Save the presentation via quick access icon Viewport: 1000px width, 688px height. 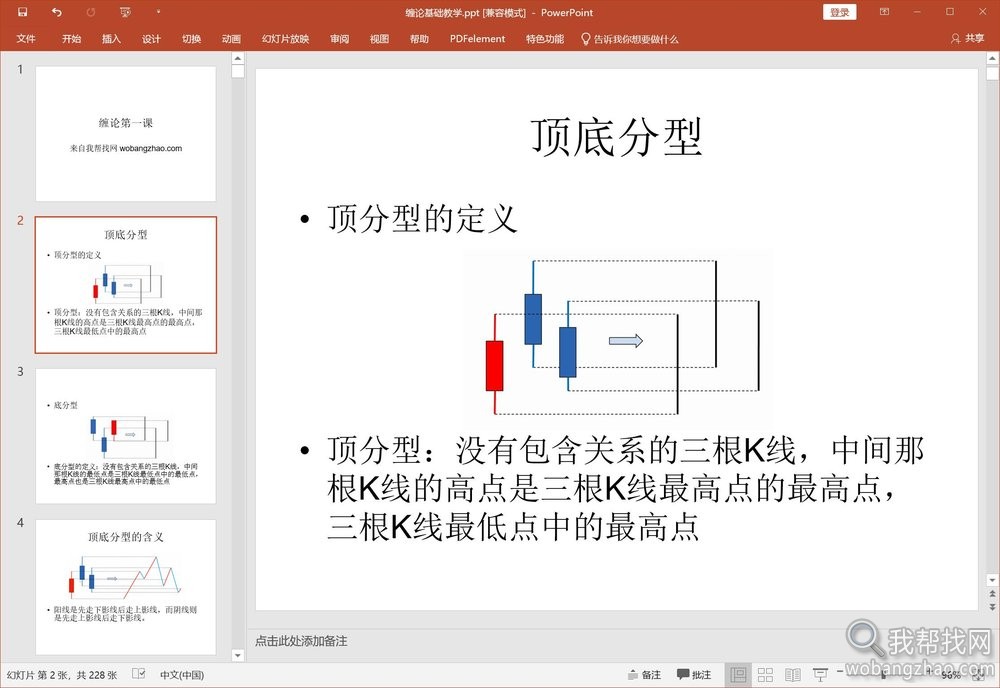pos(22,12)
